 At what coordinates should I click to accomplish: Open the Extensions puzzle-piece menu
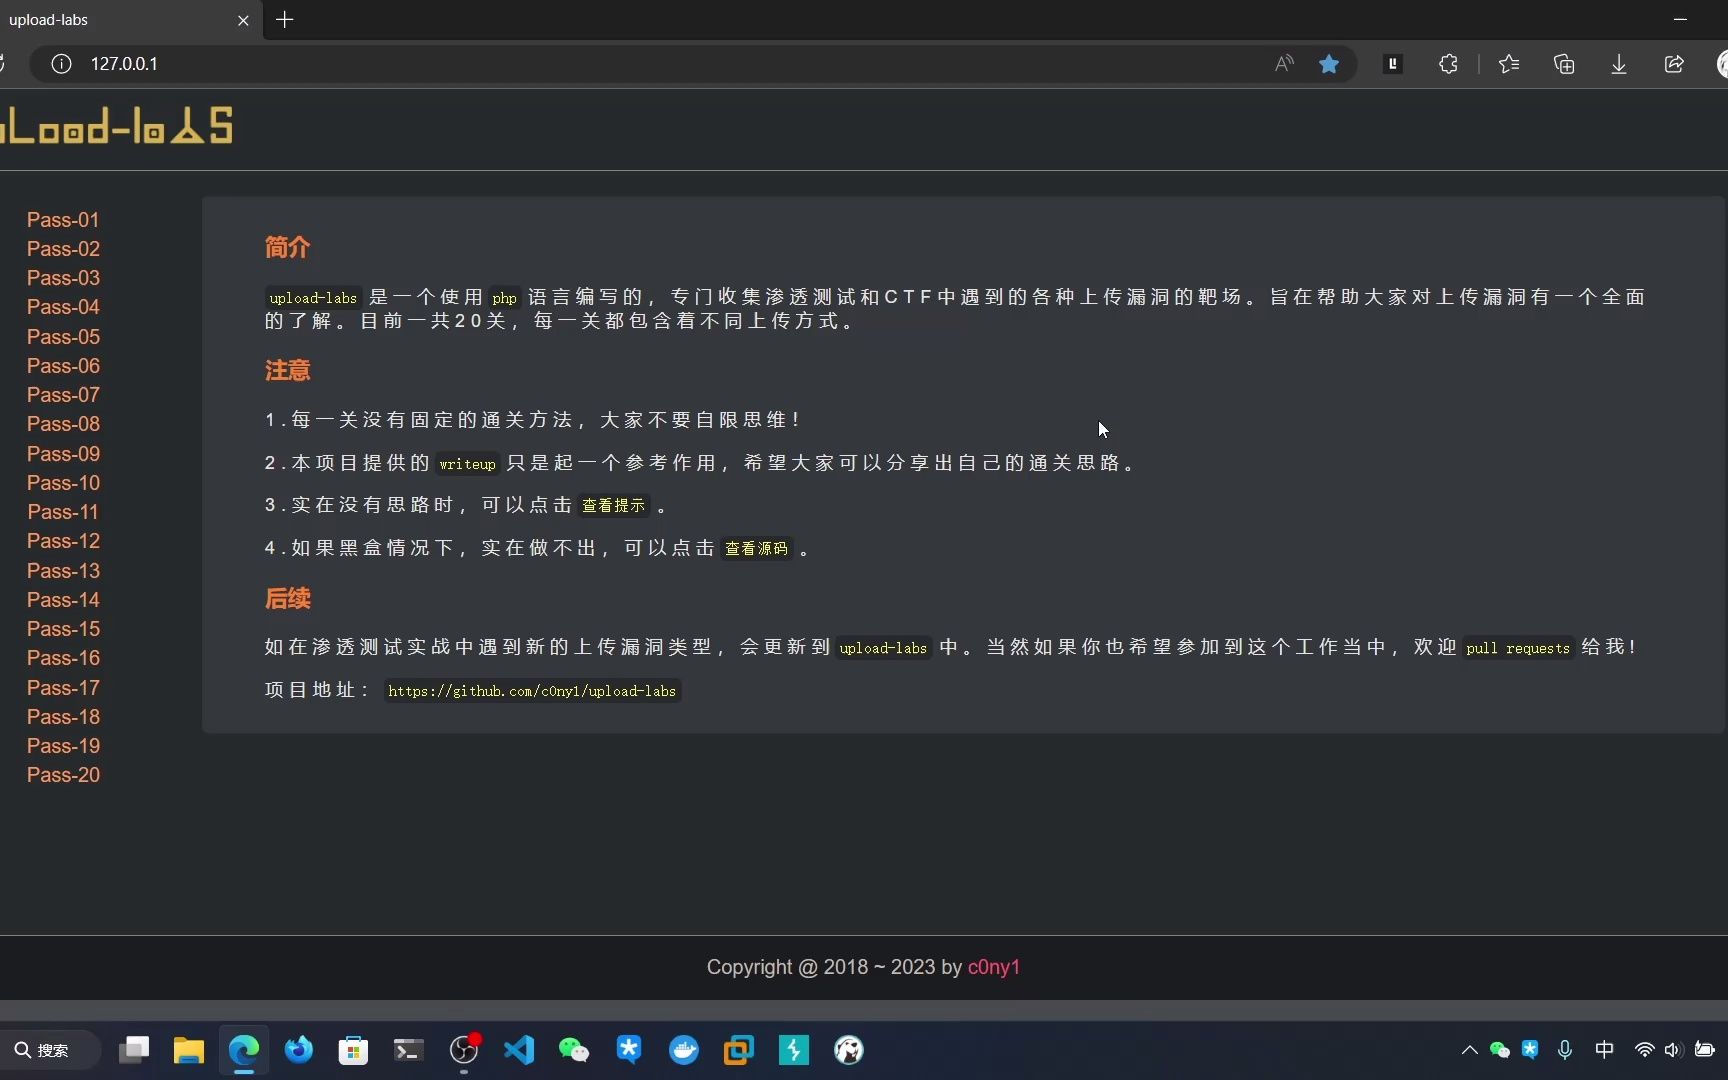(x=1448, y=64)
